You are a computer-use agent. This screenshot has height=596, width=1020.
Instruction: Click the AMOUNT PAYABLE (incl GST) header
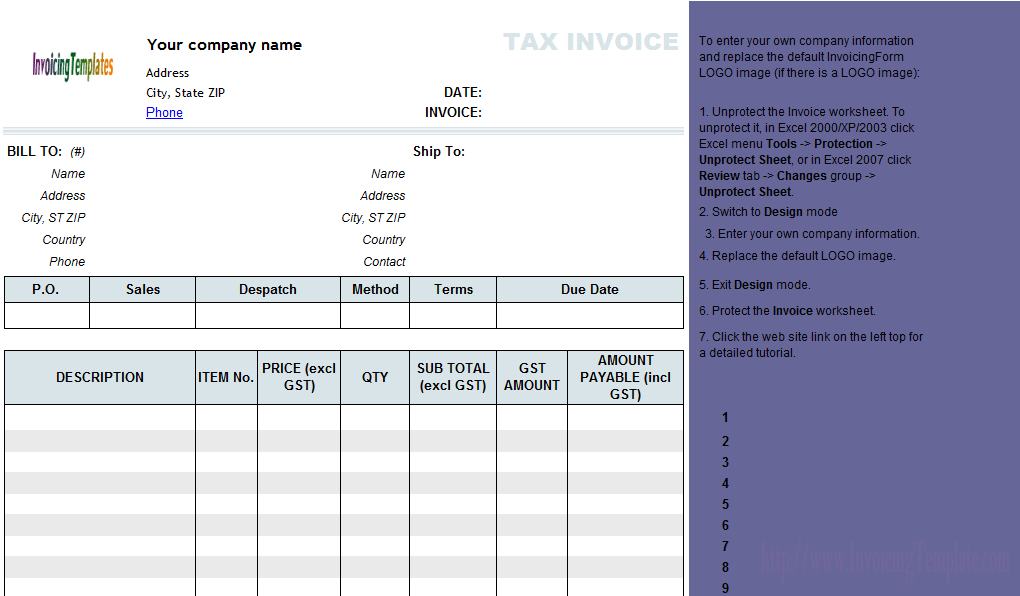tap(626, 377)
